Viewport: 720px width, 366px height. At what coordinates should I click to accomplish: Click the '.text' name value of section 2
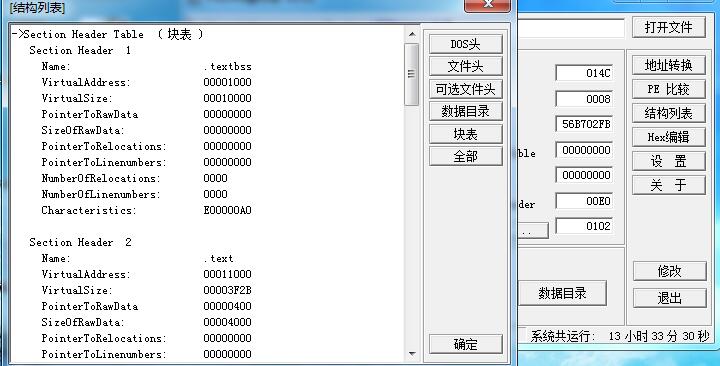[x=219, y=259]
